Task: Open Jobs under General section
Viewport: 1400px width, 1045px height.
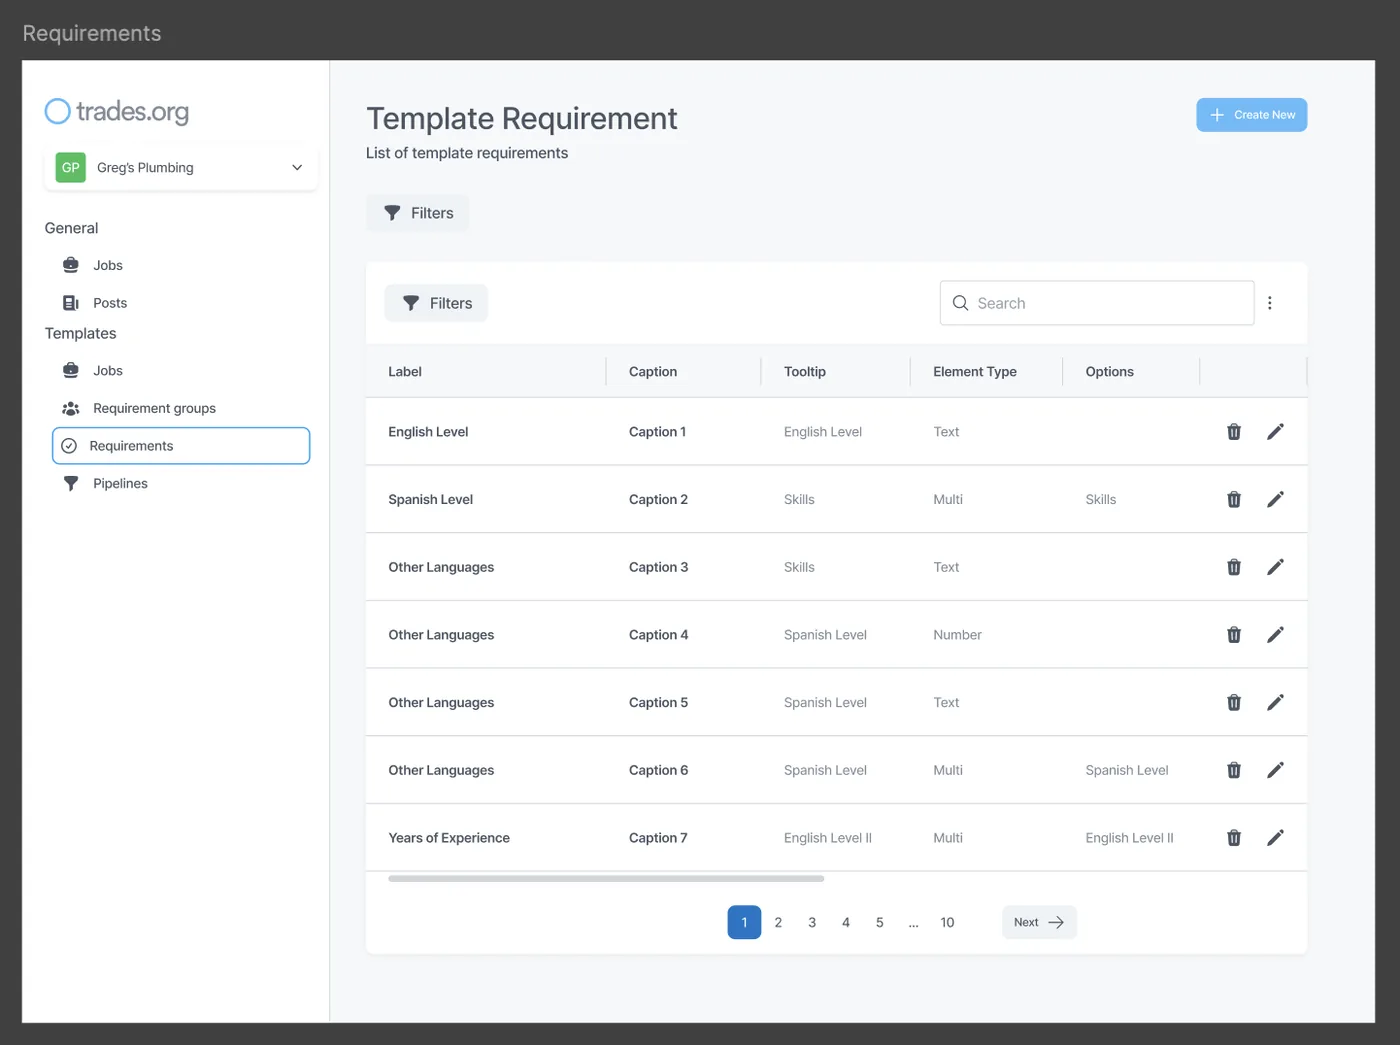Action: pos(108,265)
